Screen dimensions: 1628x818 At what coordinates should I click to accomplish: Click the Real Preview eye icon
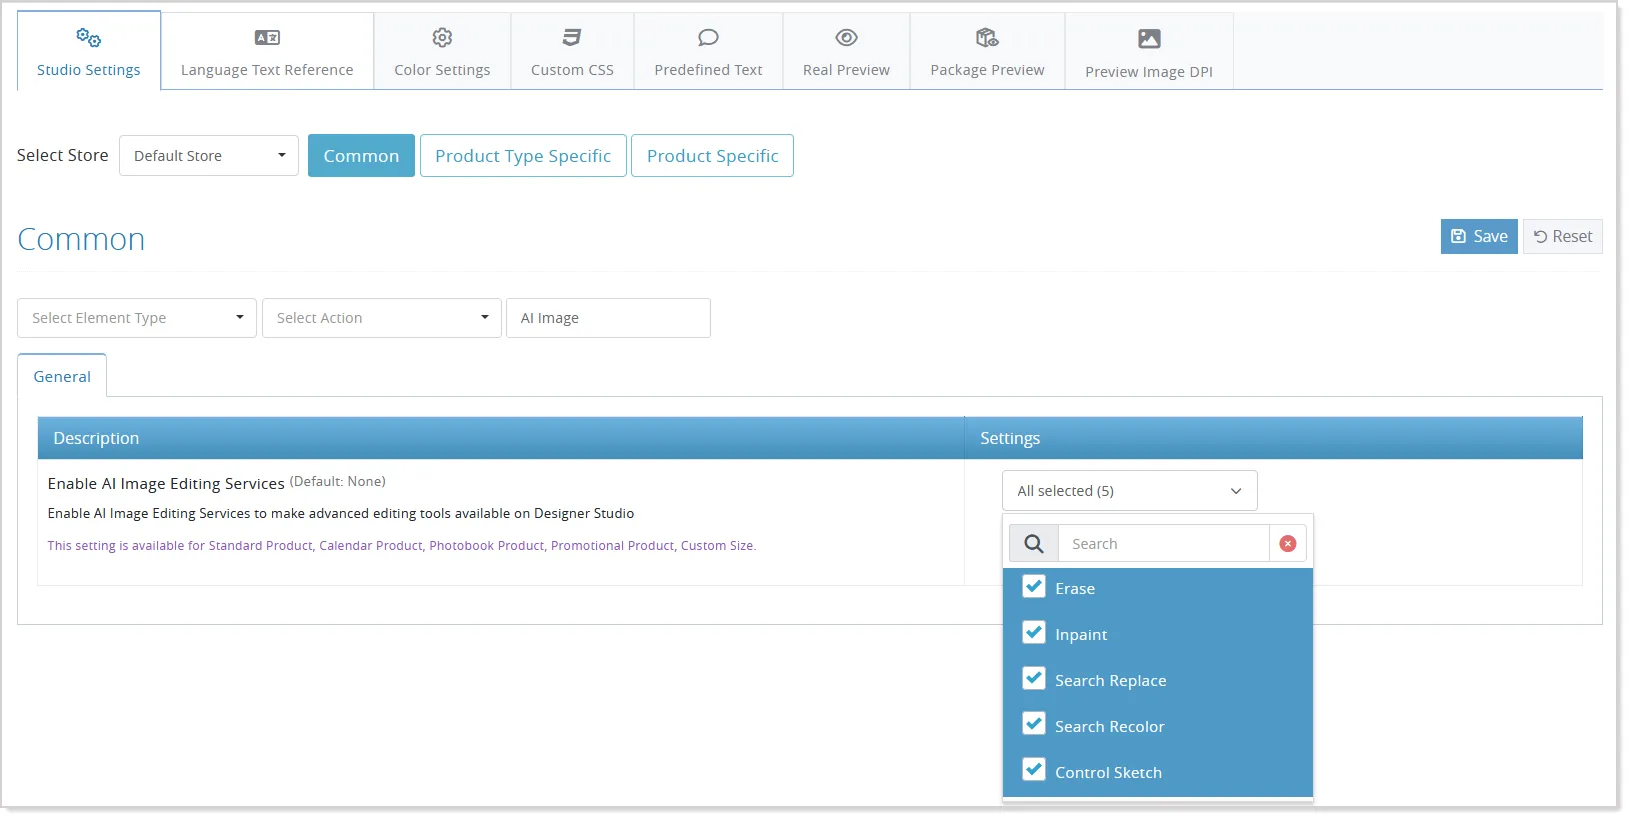coord(846,38)
